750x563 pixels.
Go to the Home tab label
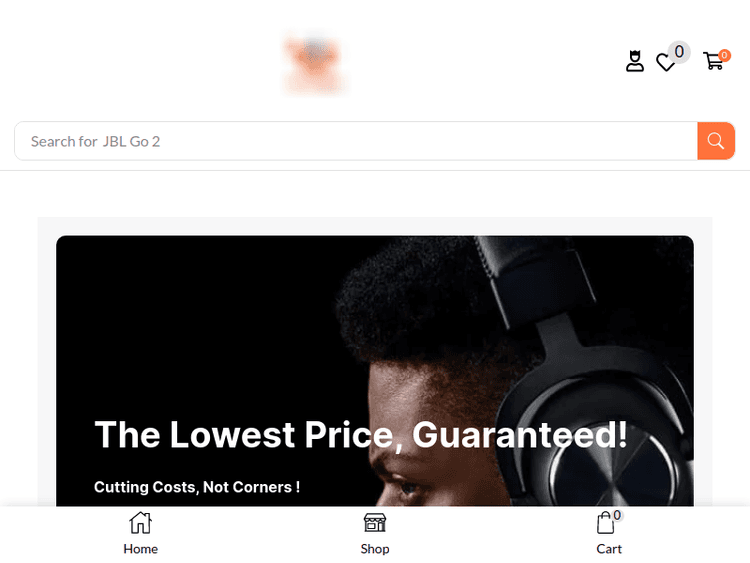click(141, 549)
